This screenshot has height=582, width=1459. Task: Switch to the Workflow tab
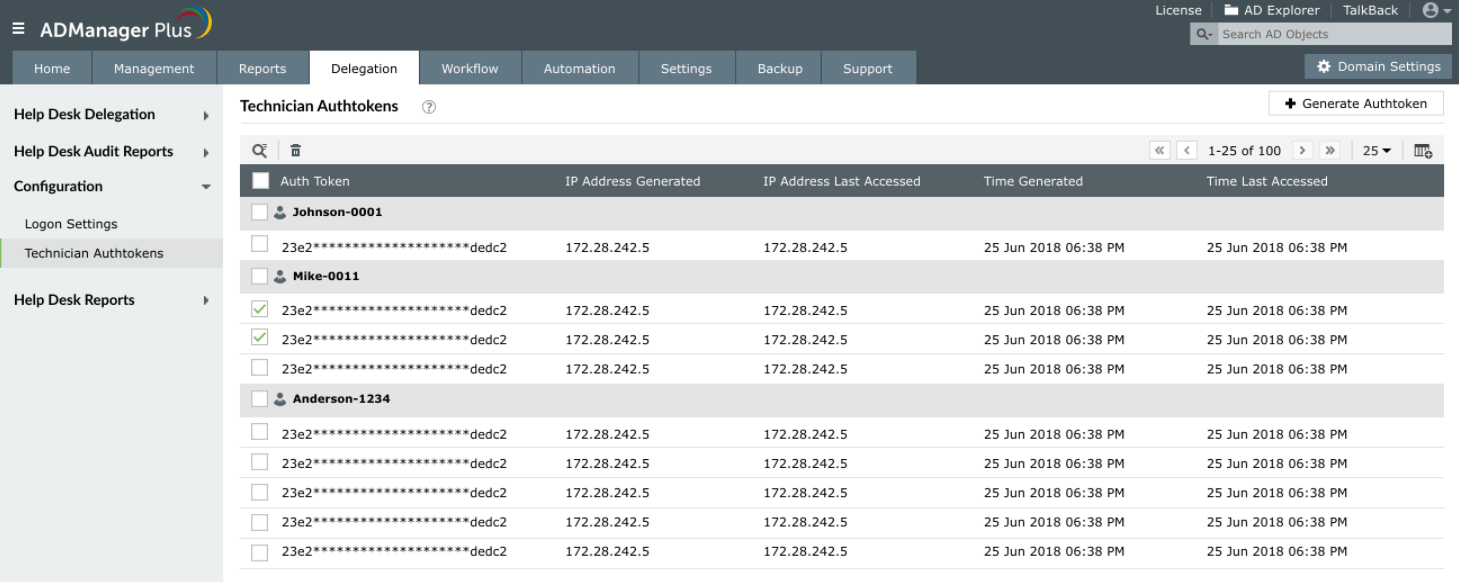coord(470,68)
